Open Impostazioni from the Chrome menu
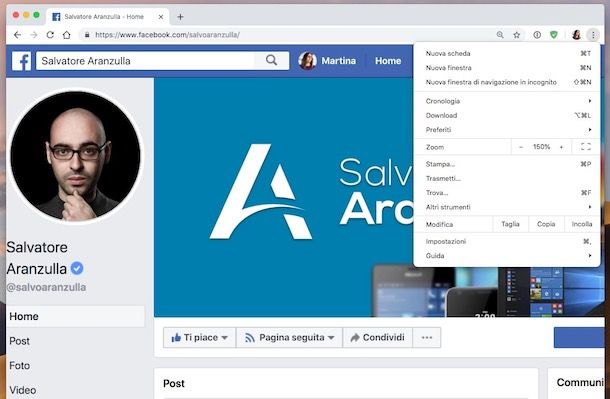This screenshot has width=610, height=399. click(x=507, y=242)
